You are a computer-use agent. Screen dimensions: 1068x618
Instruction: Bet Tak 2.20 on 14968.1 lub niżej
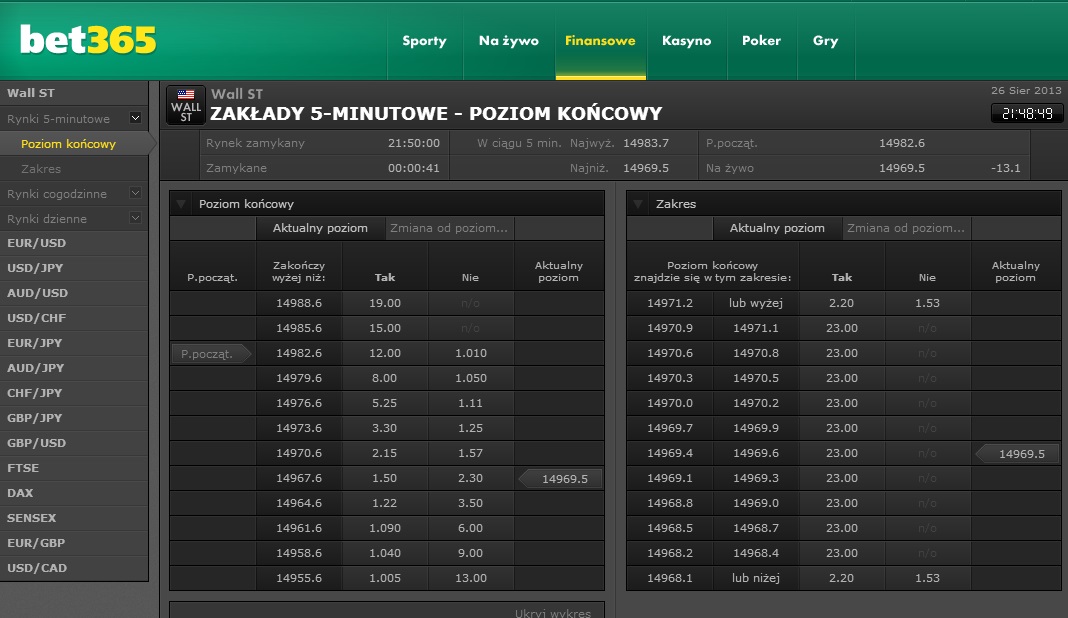pos(842,578)
